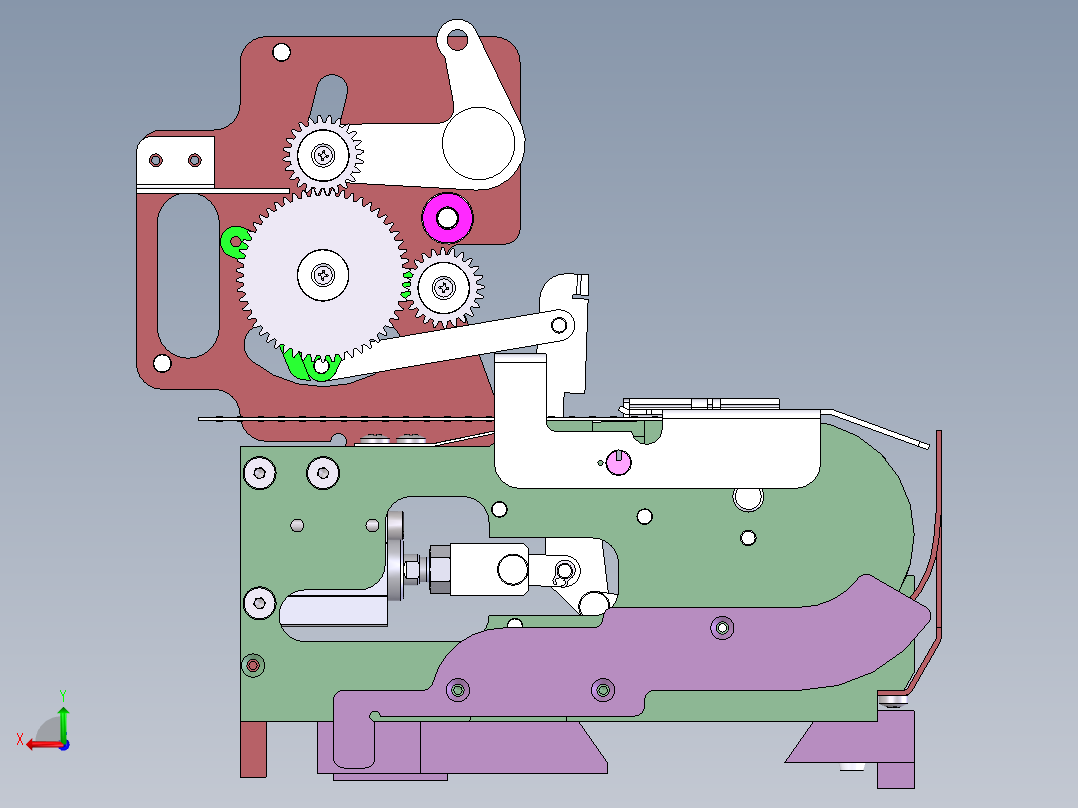Select the long white link arm
Screen dimensions: 1078x808
click(447, 344)
